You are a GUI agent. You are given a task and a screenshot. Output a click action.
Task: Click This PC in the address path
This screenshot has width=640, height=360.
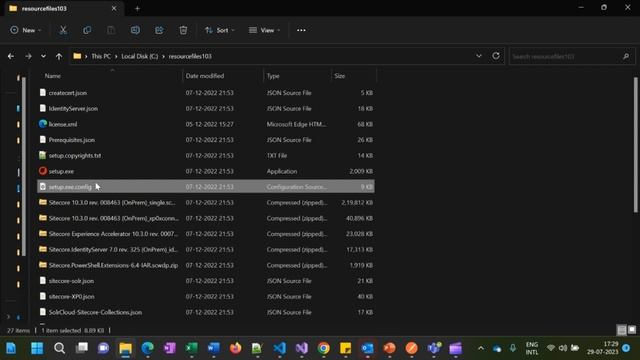pyautogui.click(x=101, y=56)
